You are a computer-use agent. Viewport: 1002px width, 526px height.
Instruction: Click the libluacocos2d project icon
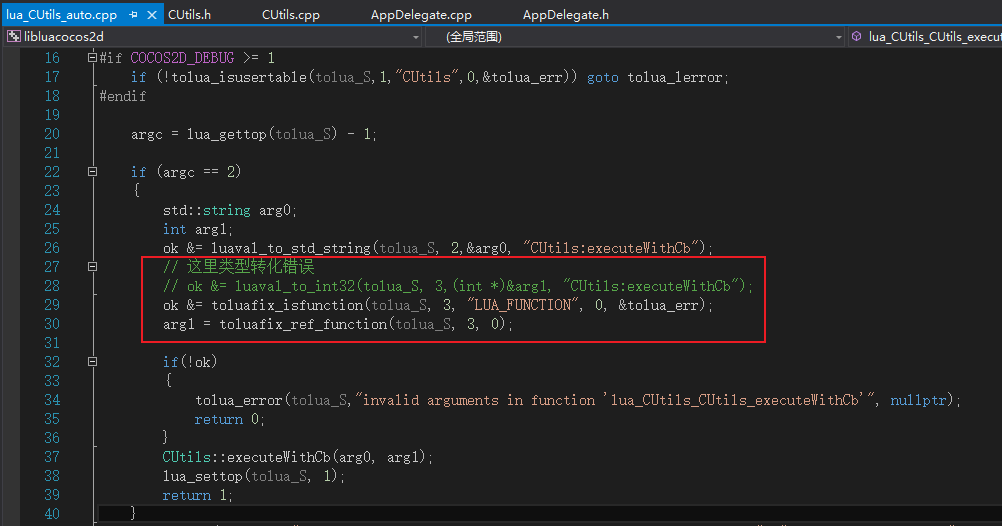13,37
